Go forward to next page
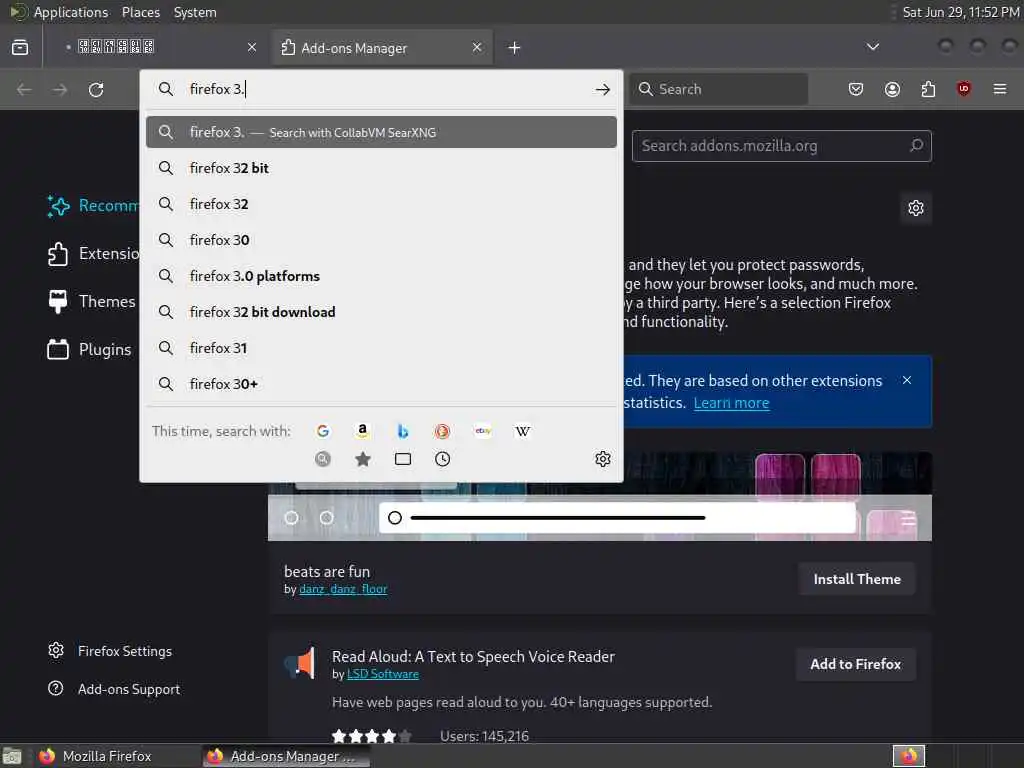 [x=60, y=89]
